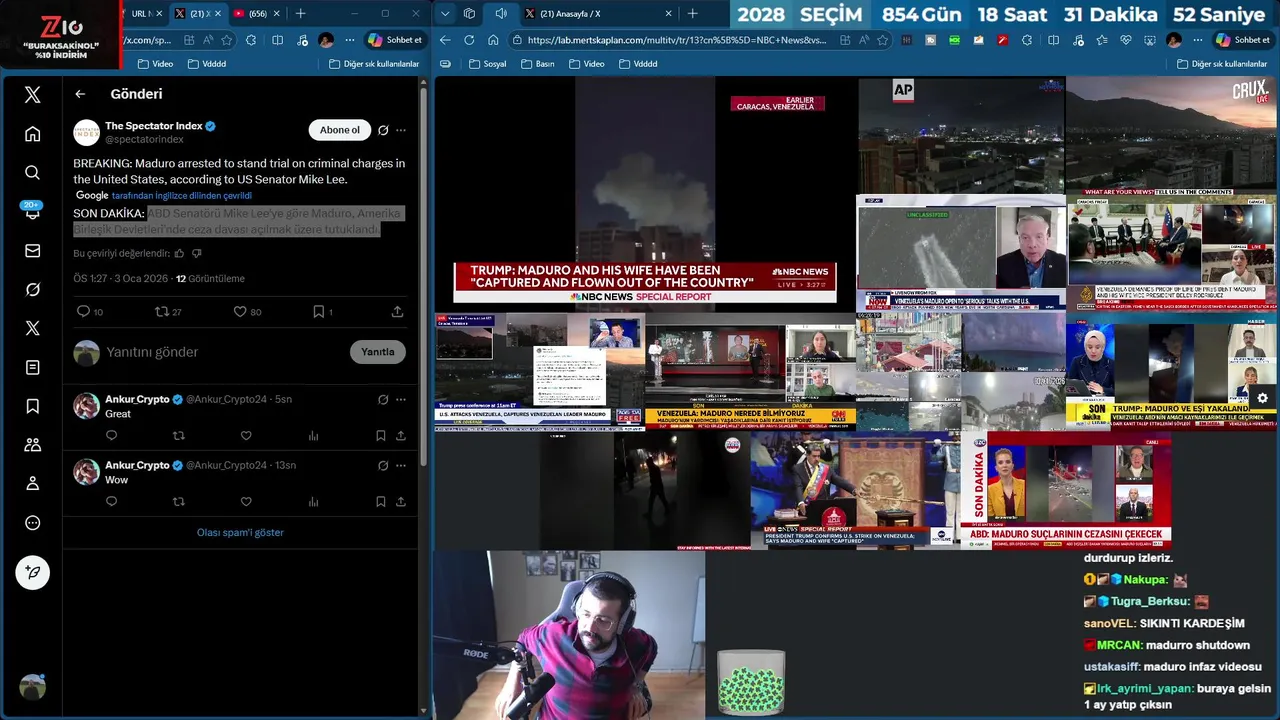Image resolution: width=1280 pixels, height=720 pixels.
Task: Rate translation with thumbs up
Action: click(x=180, y=254)
